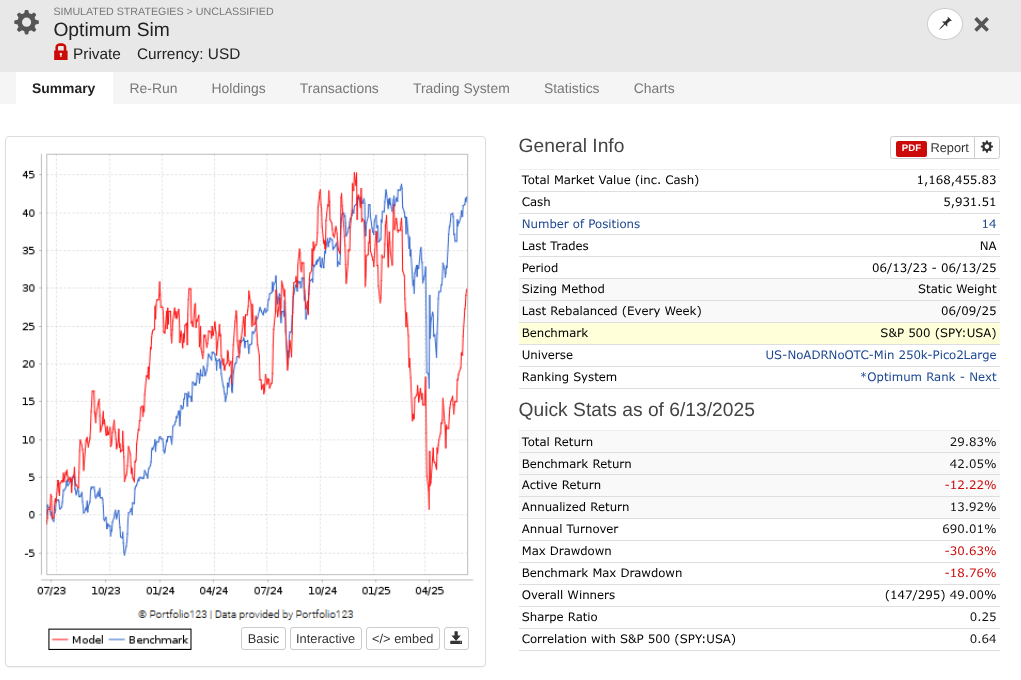Switch the chart to Basic mode
This screenshot has width=1021, height=680.
tap(263, 639)
